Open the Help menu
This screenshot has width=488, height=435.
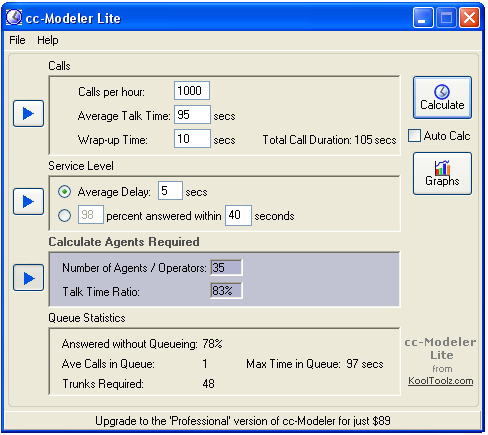[48, 40]
